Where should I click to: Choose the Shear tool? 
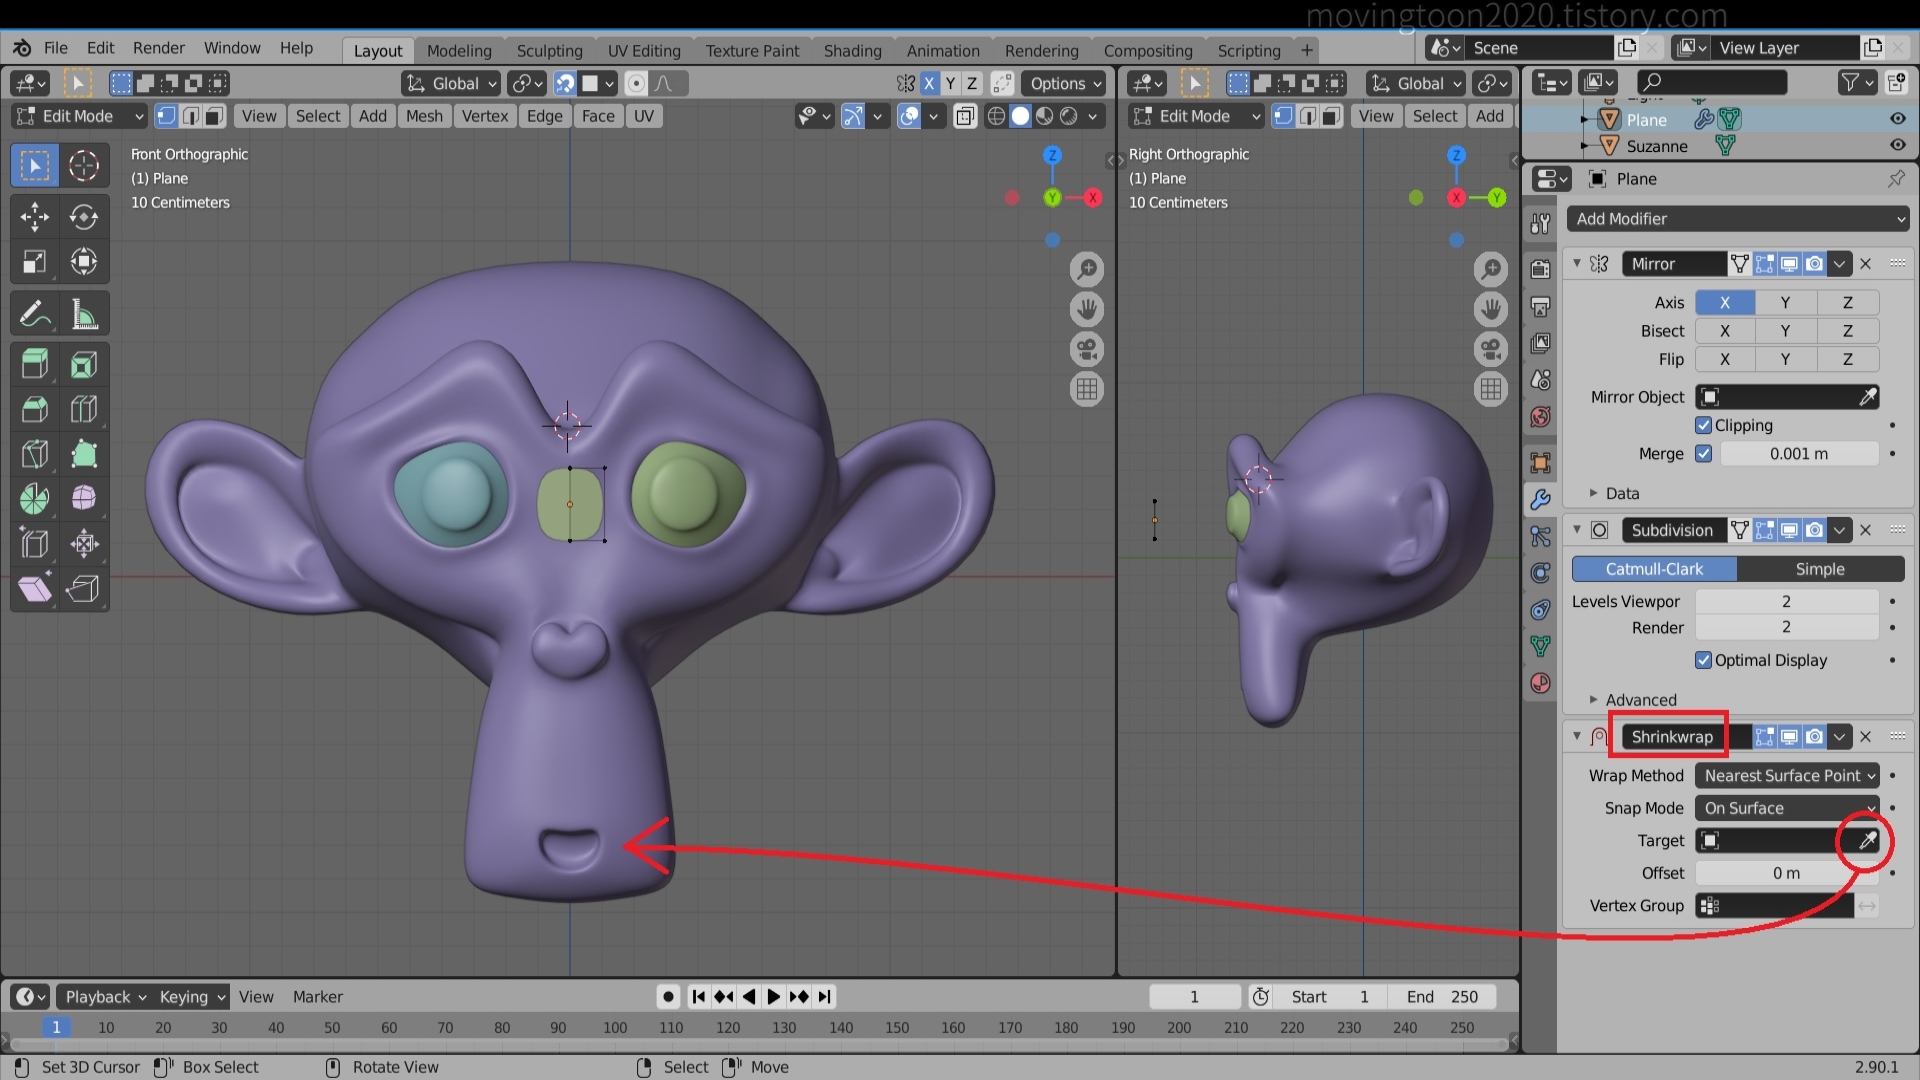pyautogui.click(x=35, y=588)
